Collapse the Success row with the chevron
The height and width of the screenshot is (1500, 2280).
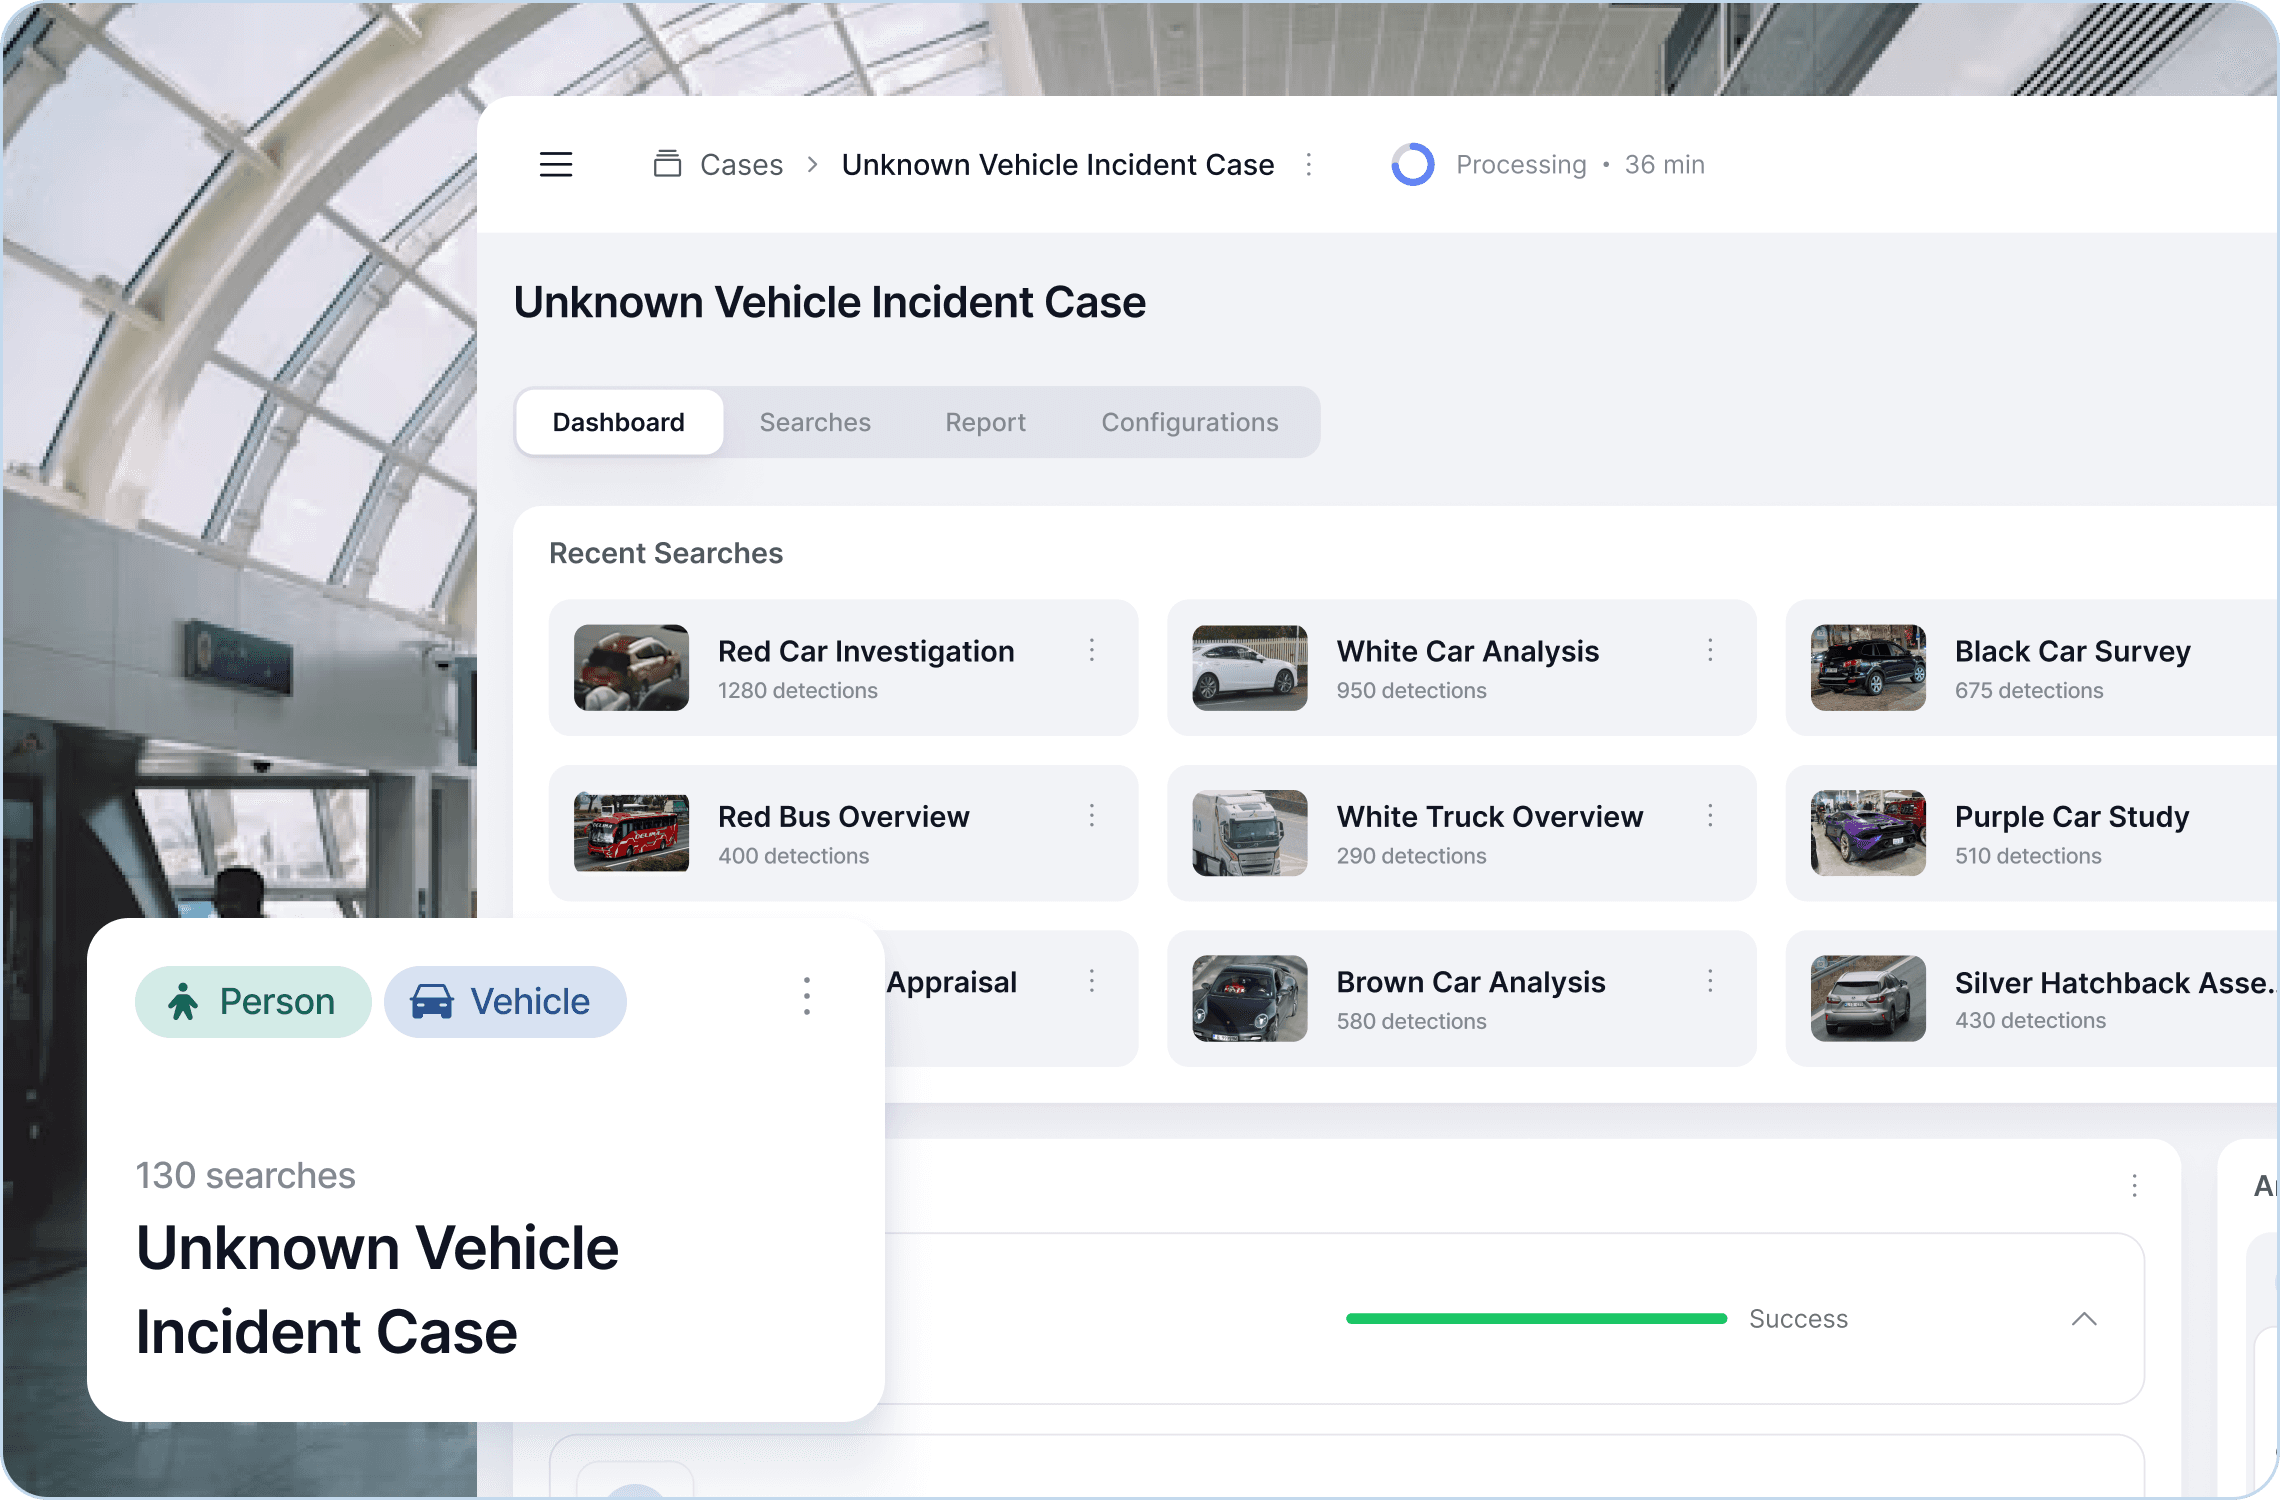(2084, 1319)
